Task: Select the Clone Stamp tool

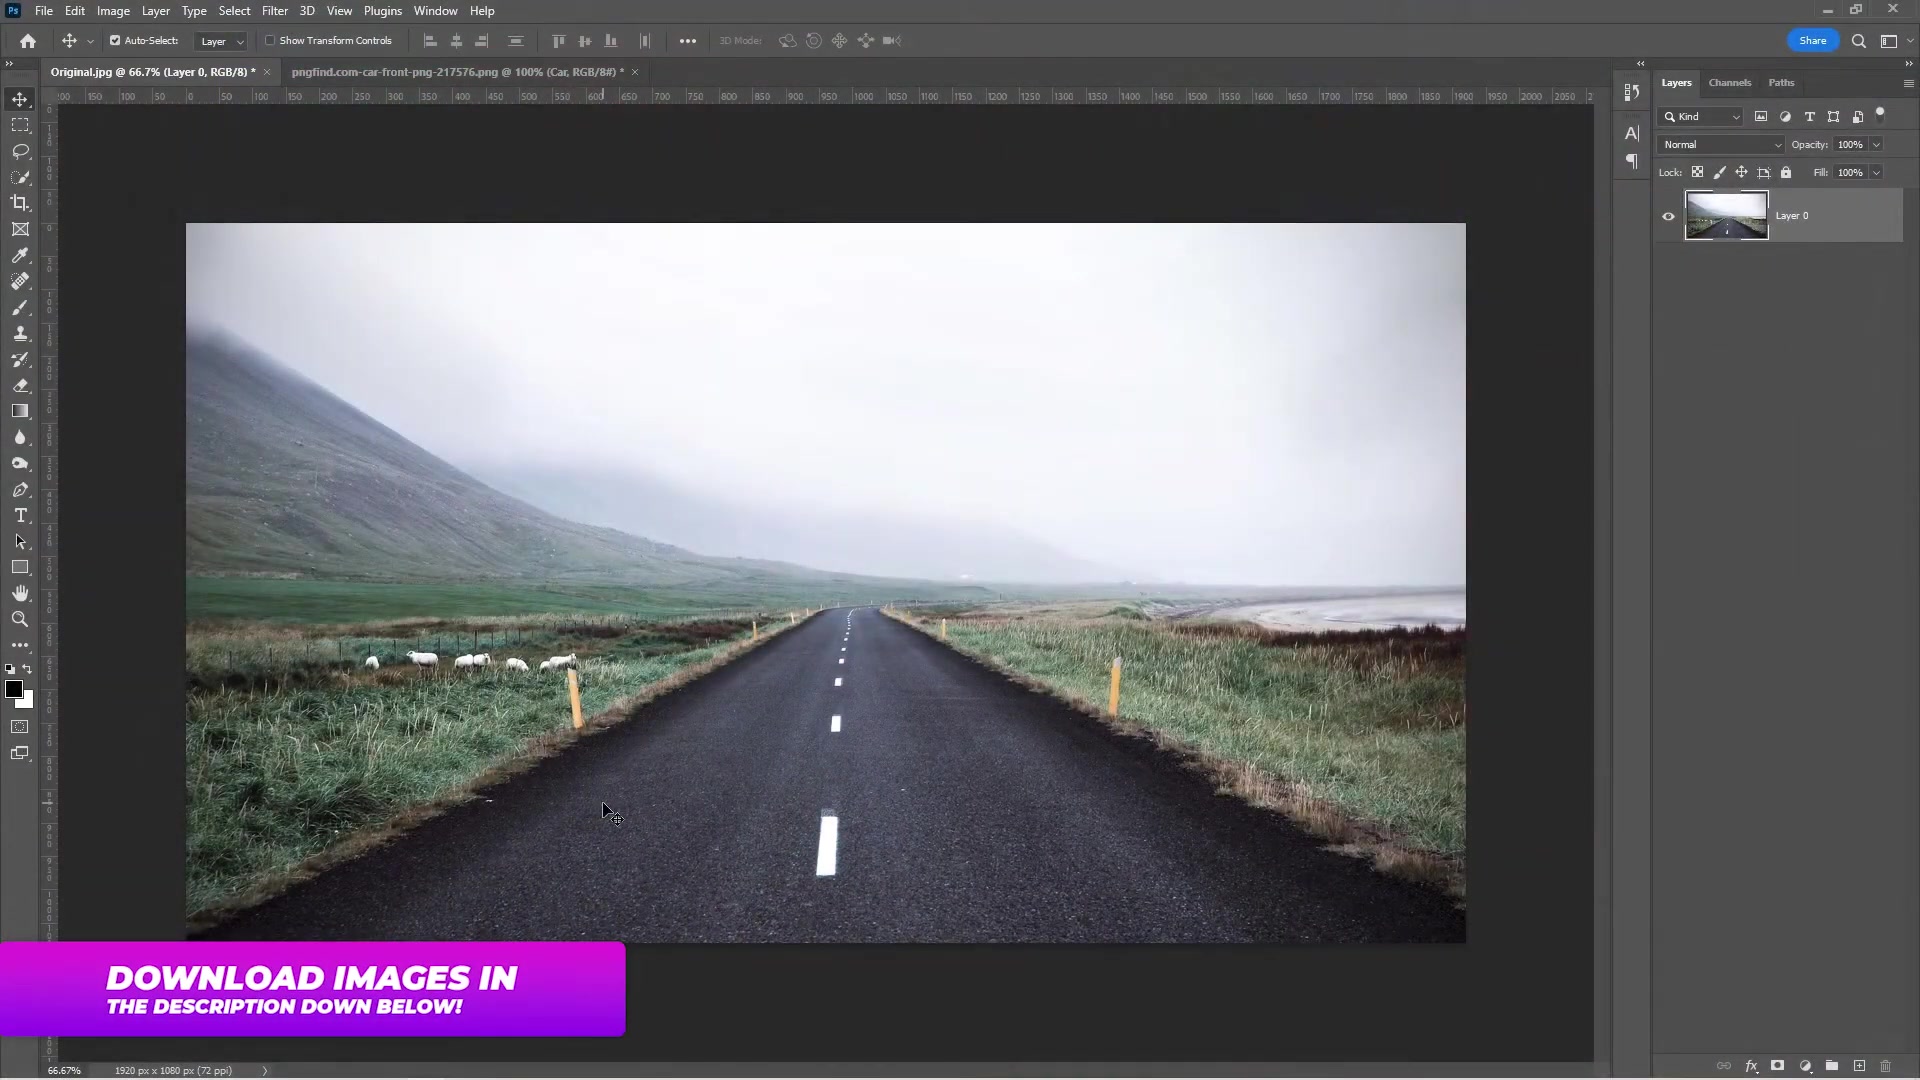Action: pos(20,333)
